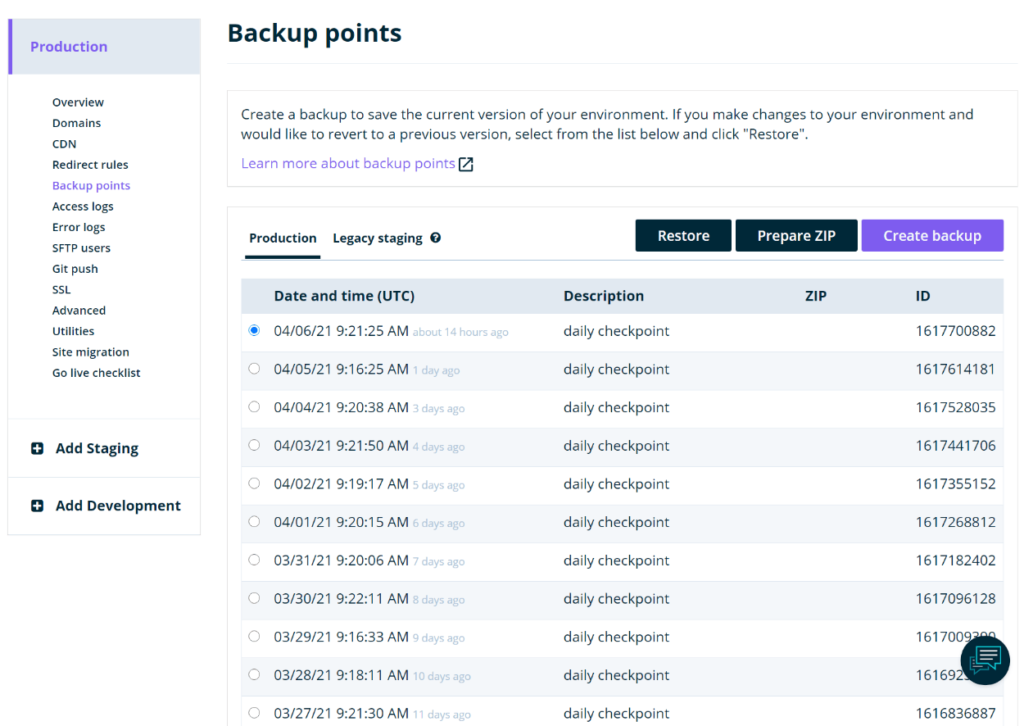Choose the backup dated 03/27/21
This screenshot has width=1024, height=726.
point(253,713)
